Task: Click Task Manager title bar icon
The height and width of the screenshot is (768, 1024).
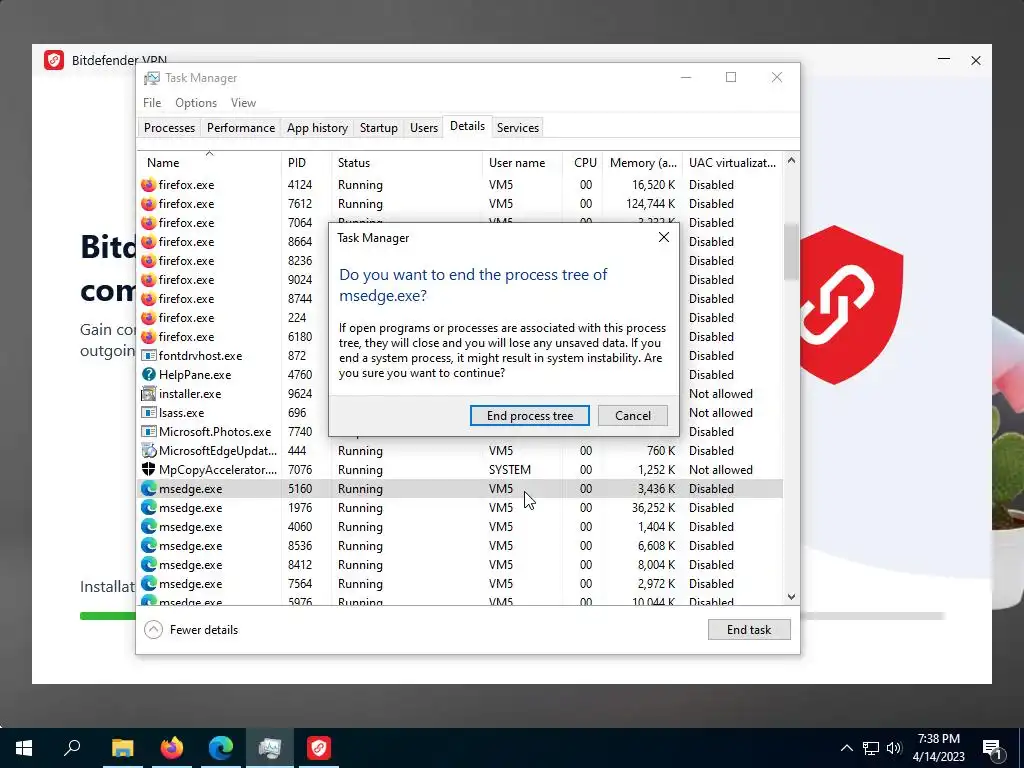Action: click(152, 78)
